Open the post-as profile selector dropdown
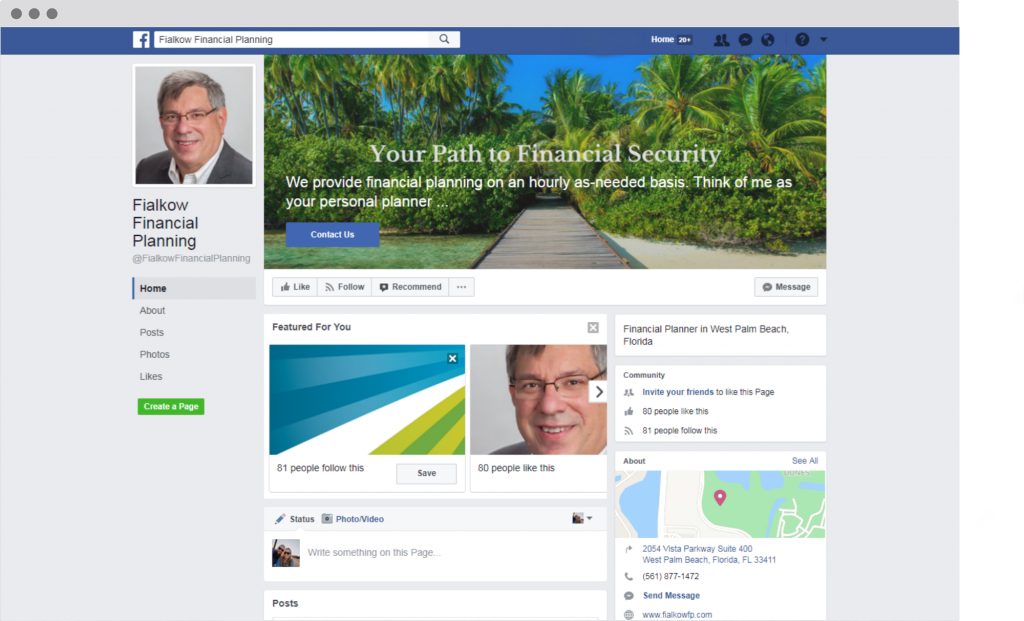This screenshot has height=621, width=1024. pos(582,518)
